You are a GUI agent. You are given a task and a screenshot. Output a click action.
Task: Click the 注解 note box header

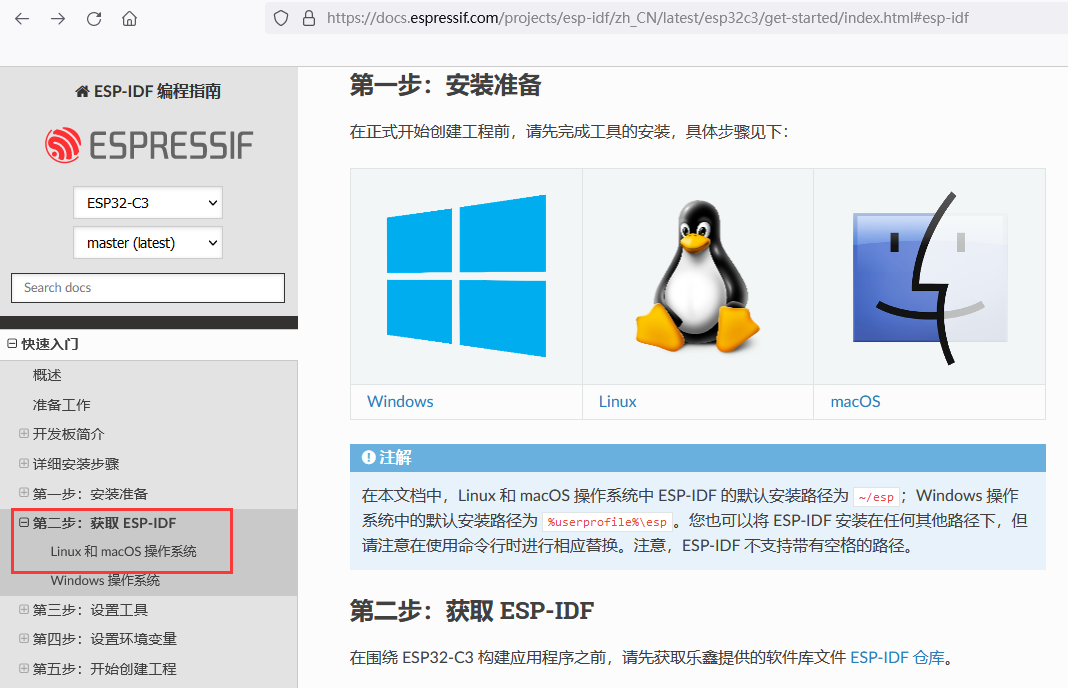697,458
